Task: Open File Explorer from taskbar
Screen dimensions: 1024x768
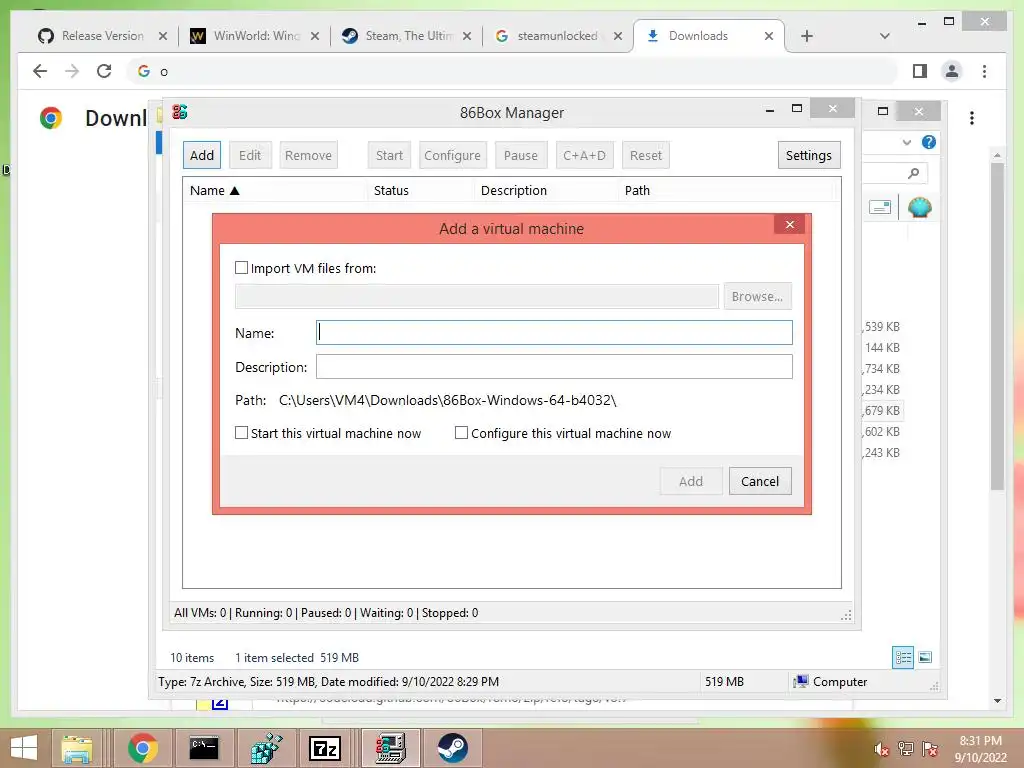Action: 77,748
